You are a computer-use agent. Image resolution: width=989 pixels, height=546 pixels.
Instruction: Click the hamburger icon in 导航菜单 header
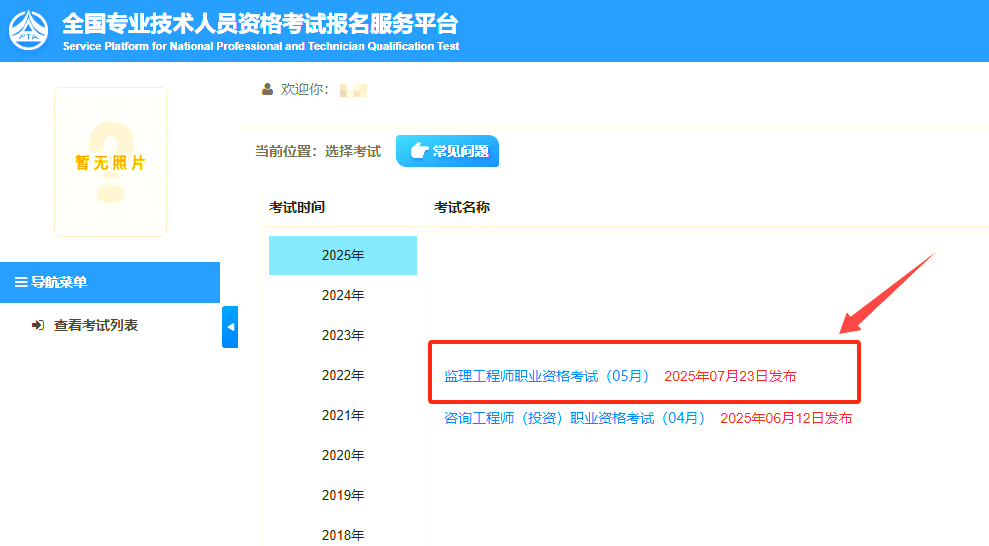coord(21,283)
